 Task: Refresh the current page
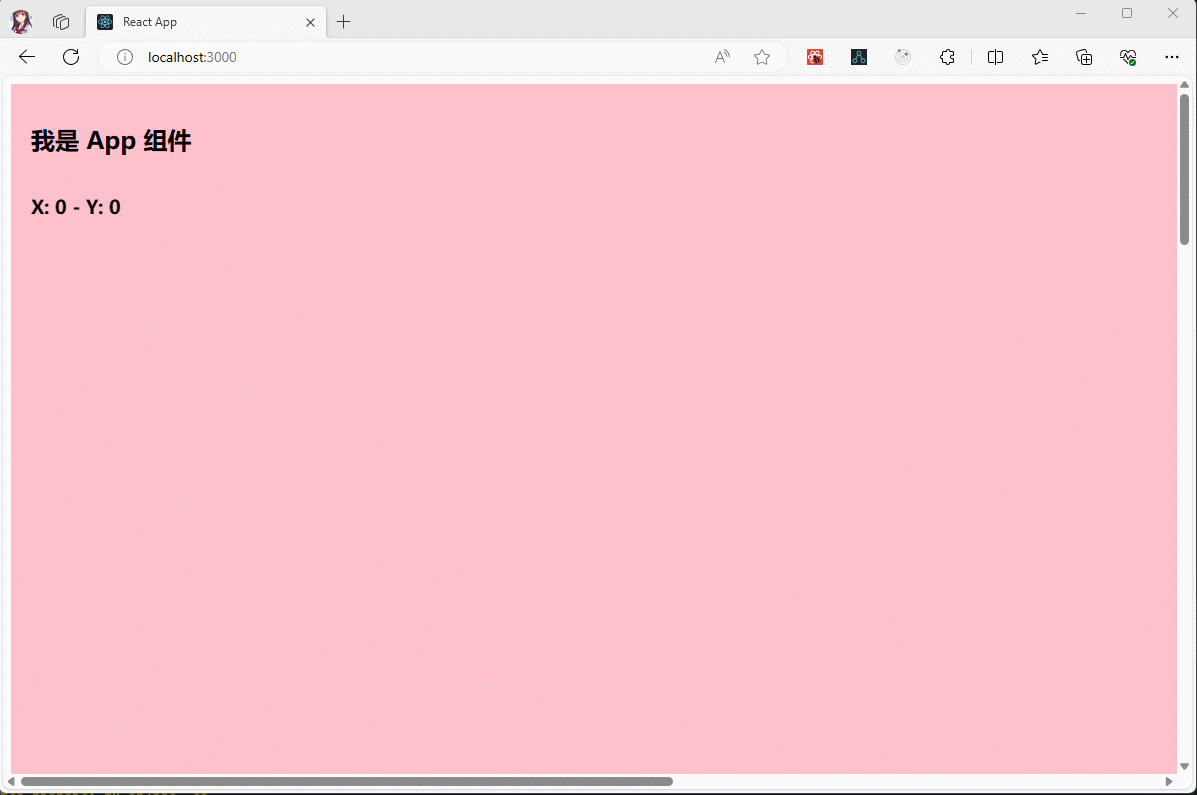pyautogui.click(x=71, y=57)
